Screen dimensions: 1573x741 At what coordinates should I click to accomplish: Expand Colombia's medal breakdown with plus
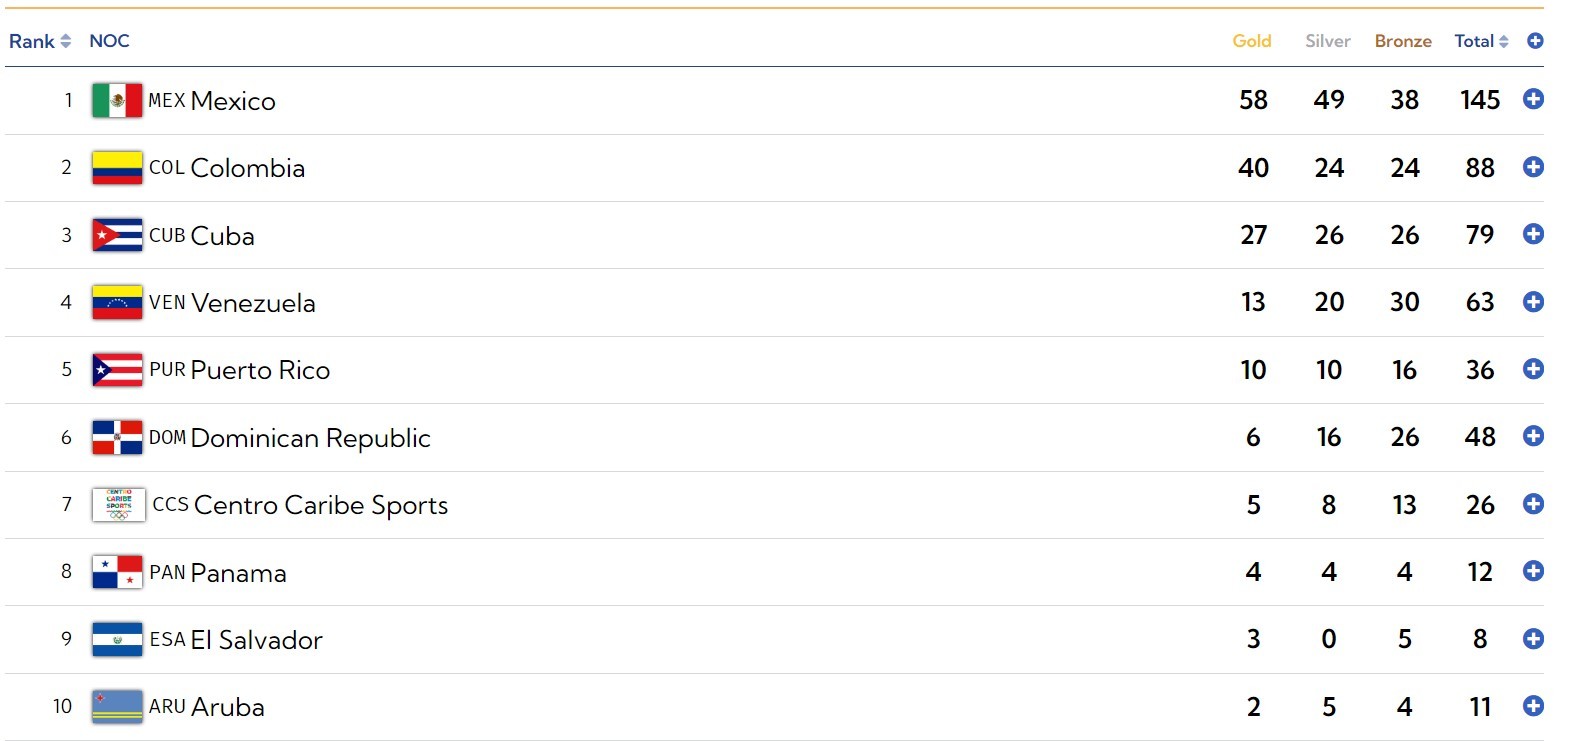pos(1533,167)
